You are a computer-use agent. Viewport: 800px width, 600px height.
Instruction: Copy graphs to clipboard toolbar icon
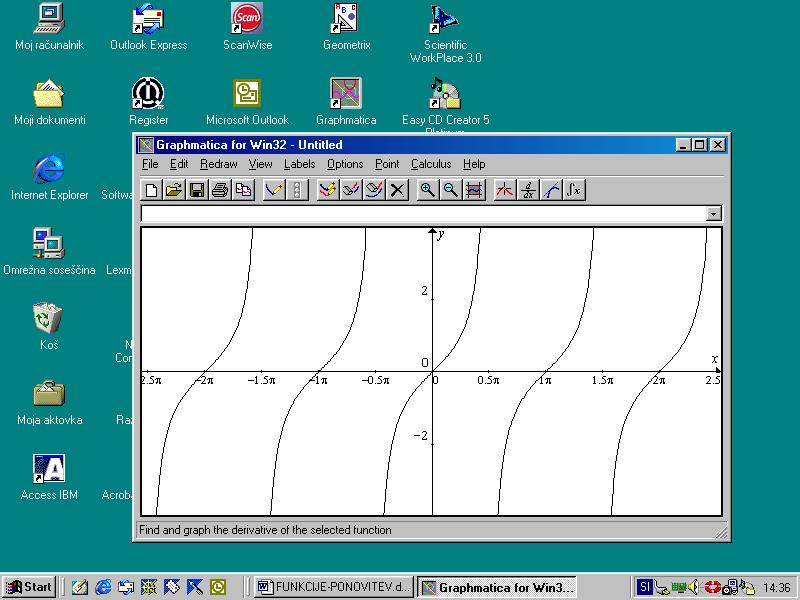244,190
